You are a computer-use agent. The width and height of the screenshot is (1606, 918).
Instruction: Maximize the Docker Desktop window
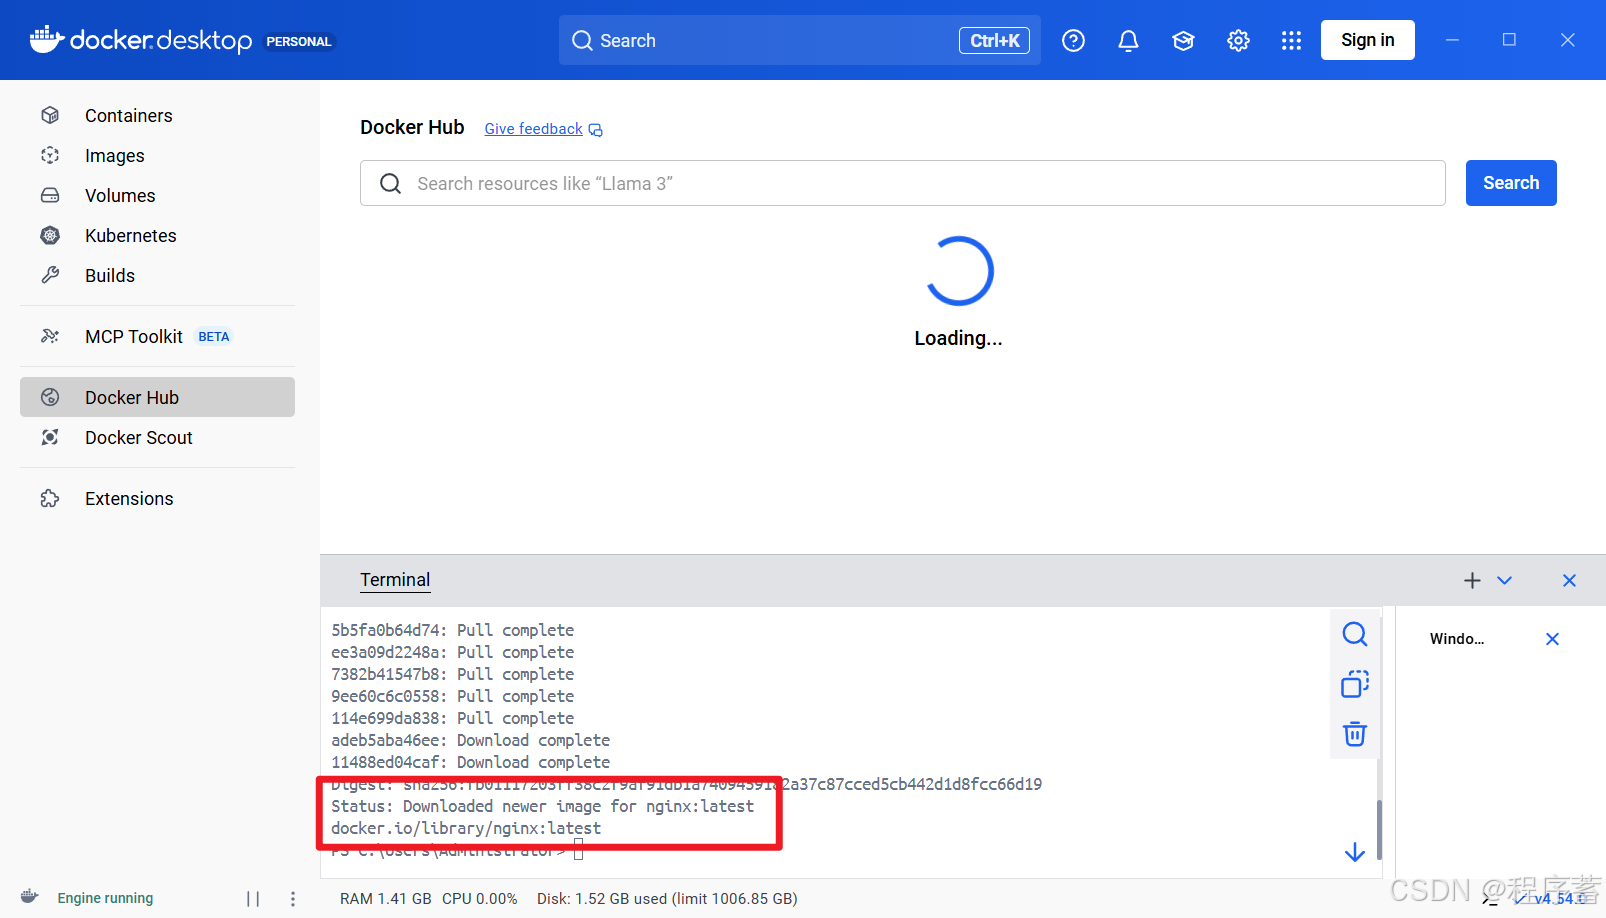[x=1509, y=40]
